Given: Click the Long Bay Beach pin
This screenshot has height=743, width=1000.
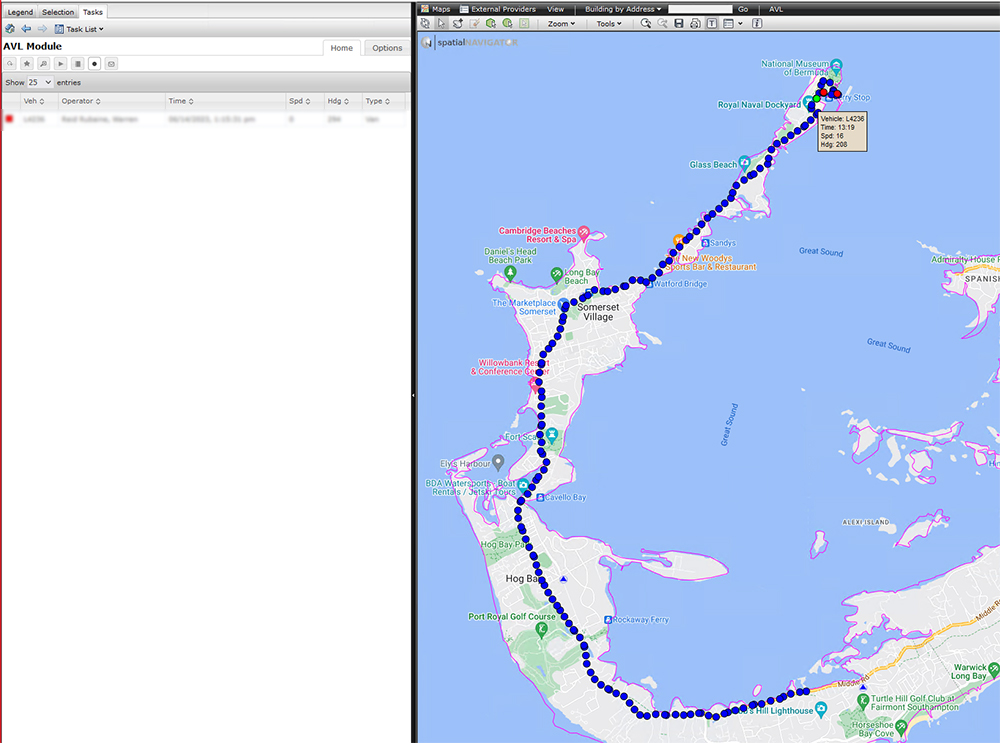Looking at the screenshot, I should coord(556,274).
